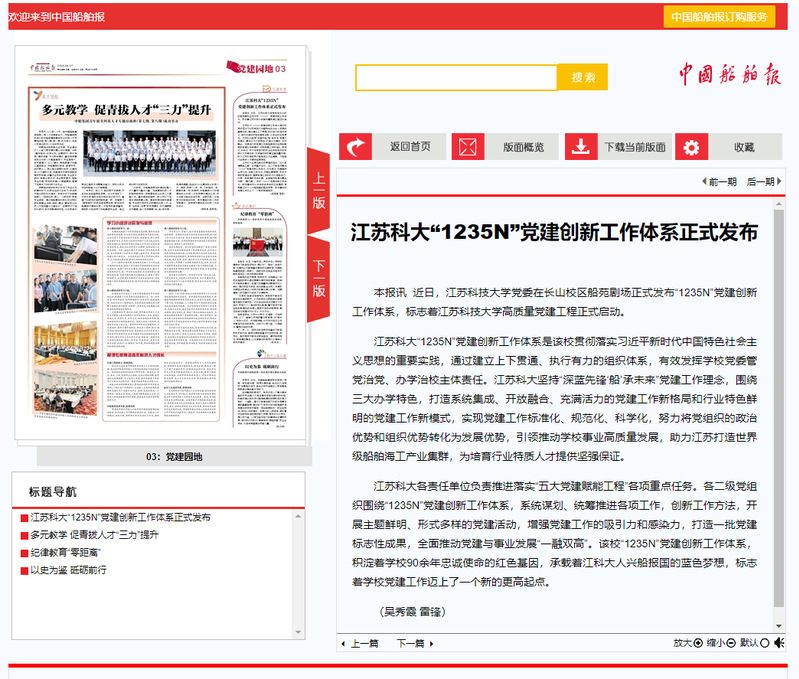Click the 放大 zoom-in radio icon
Image resolution: width=799 pixels, height=679 pixels.
click(698, 643)
